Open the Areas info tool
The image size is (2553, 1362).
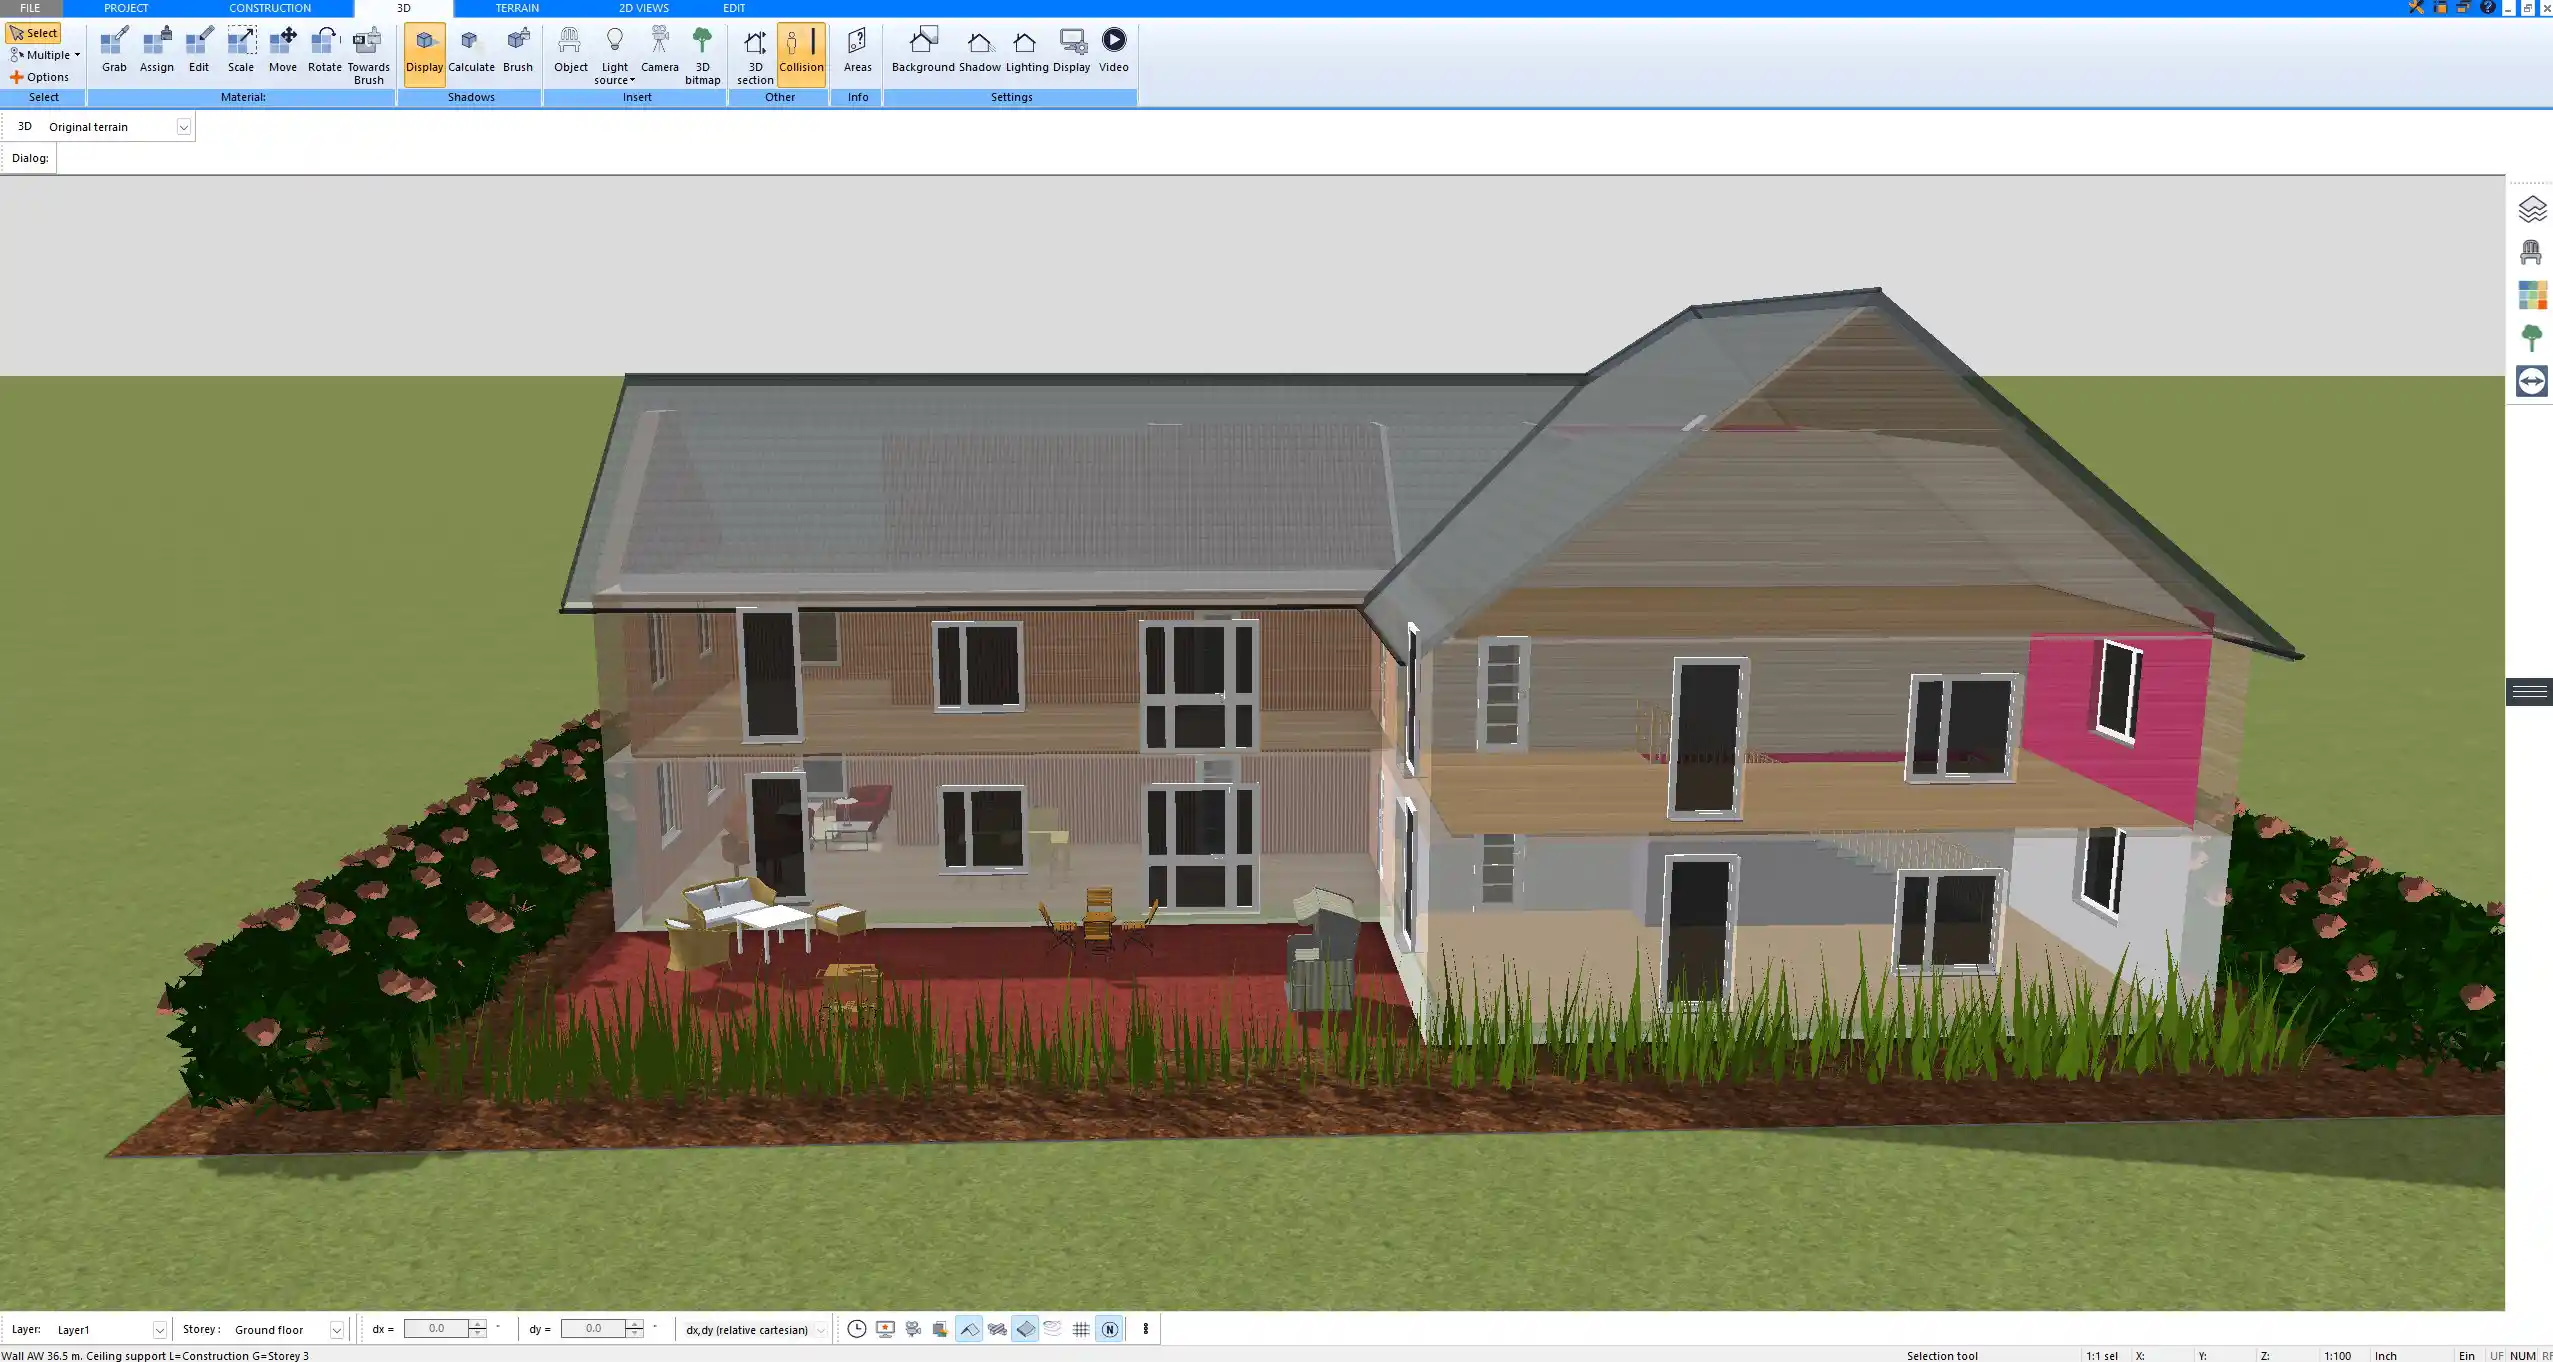(856, 47)
